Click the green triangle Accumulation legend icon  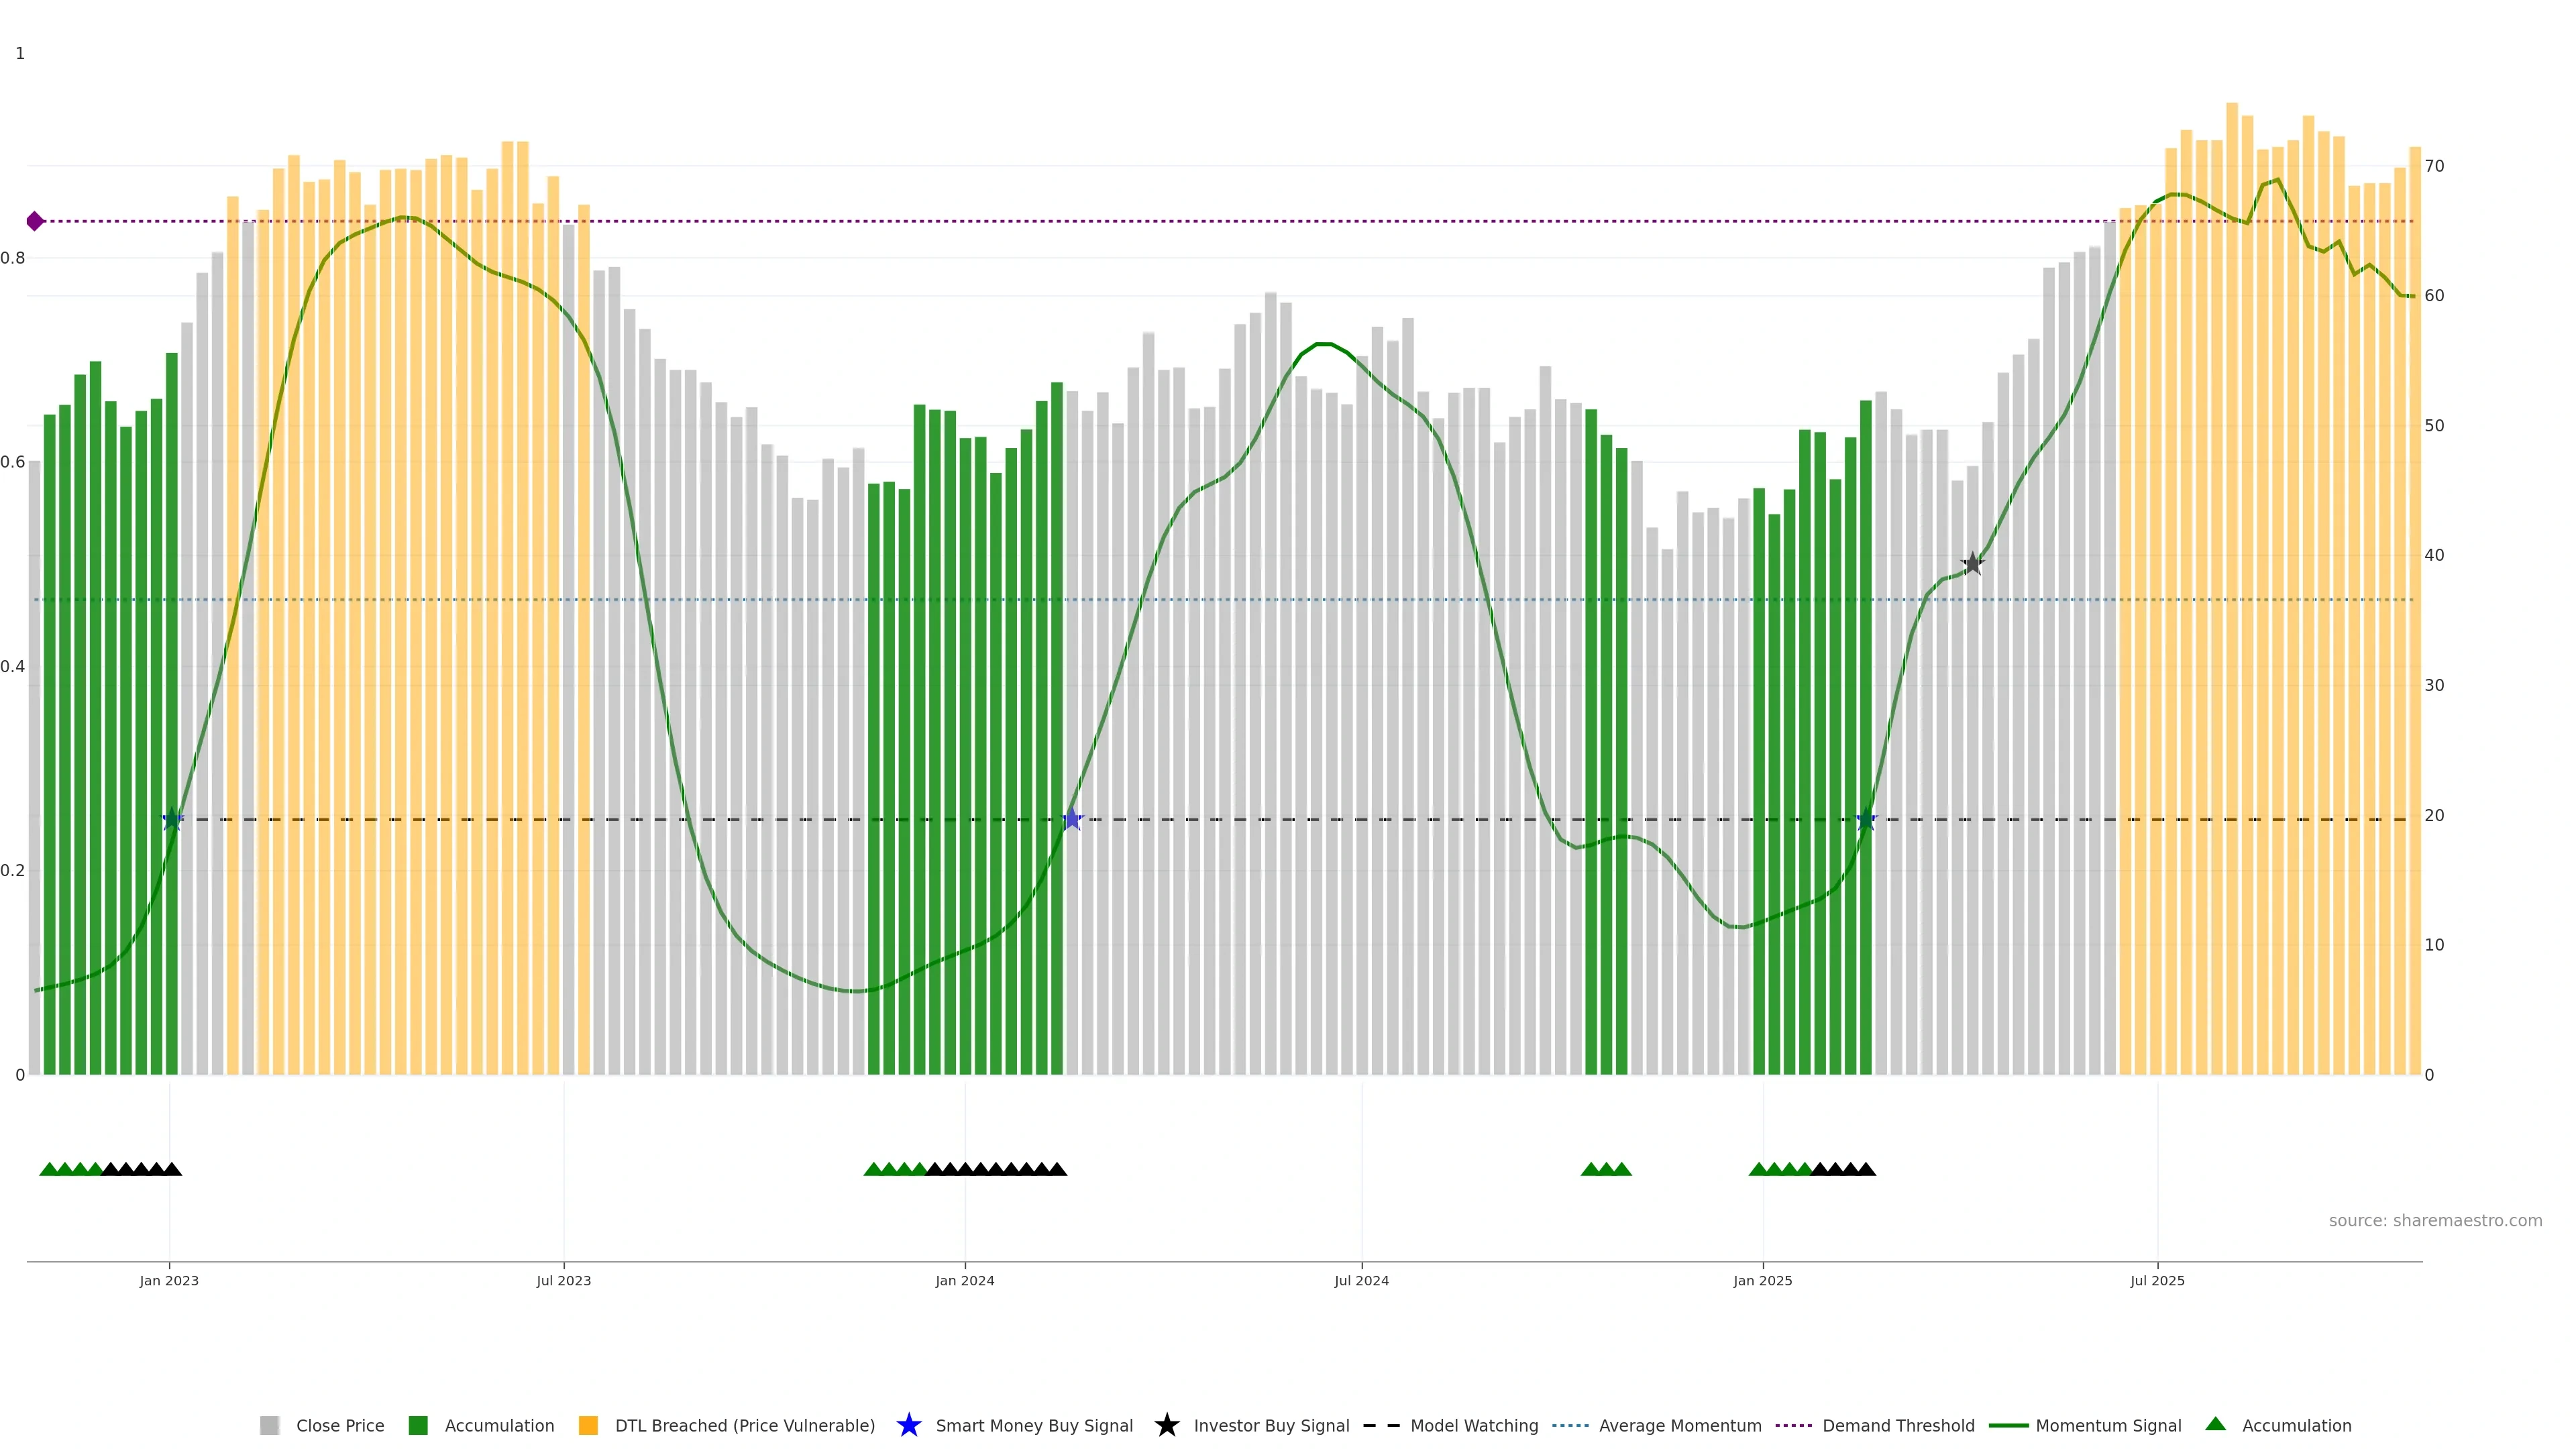point(2215,1424)
